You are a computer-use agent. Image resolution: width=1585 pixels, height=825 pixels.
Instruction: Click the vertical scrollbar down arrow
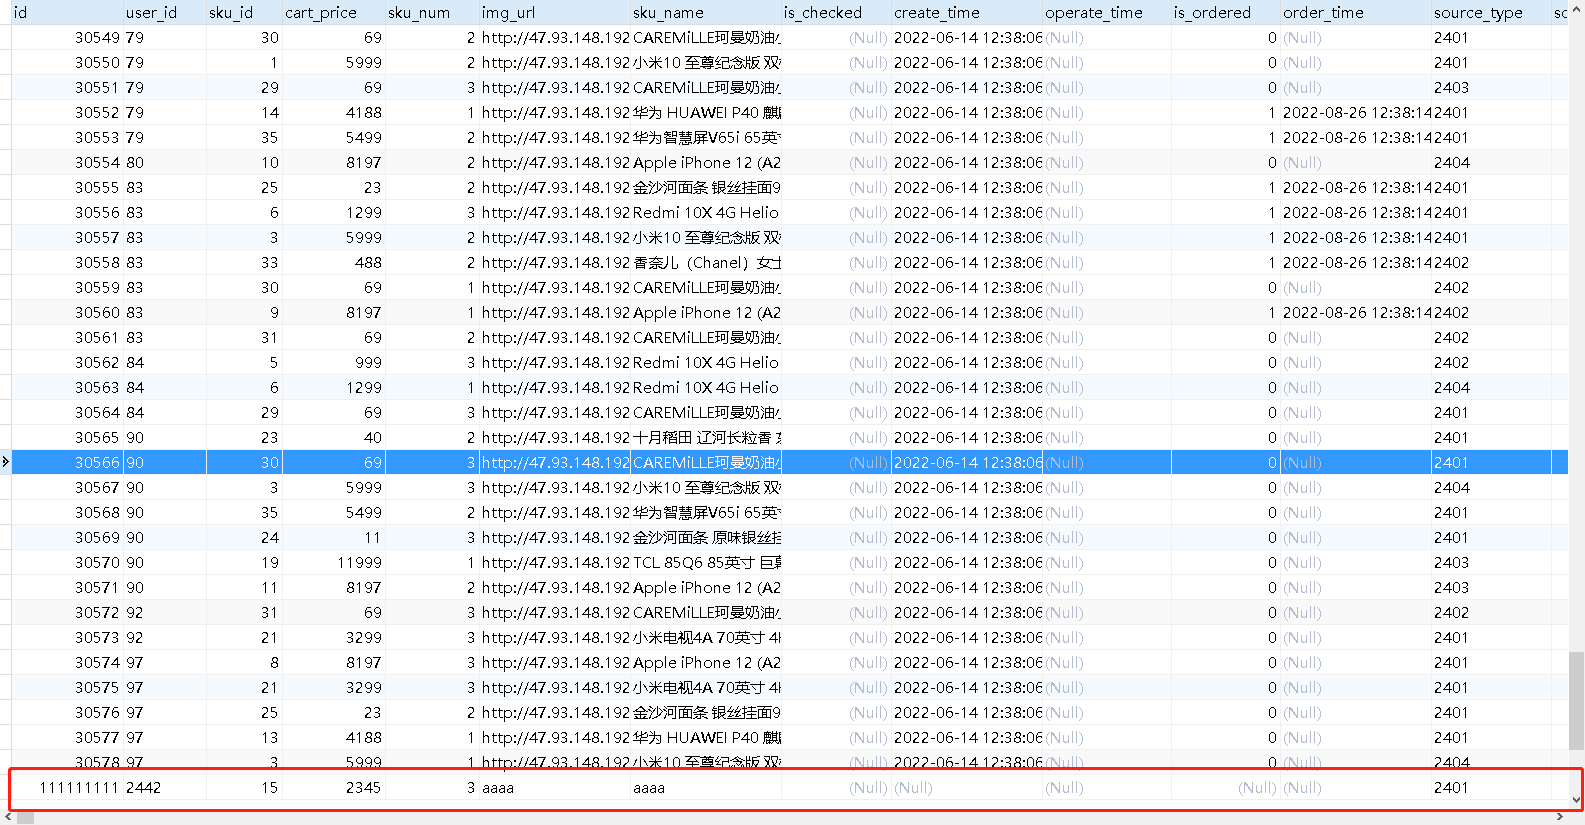click(1576, 800)
